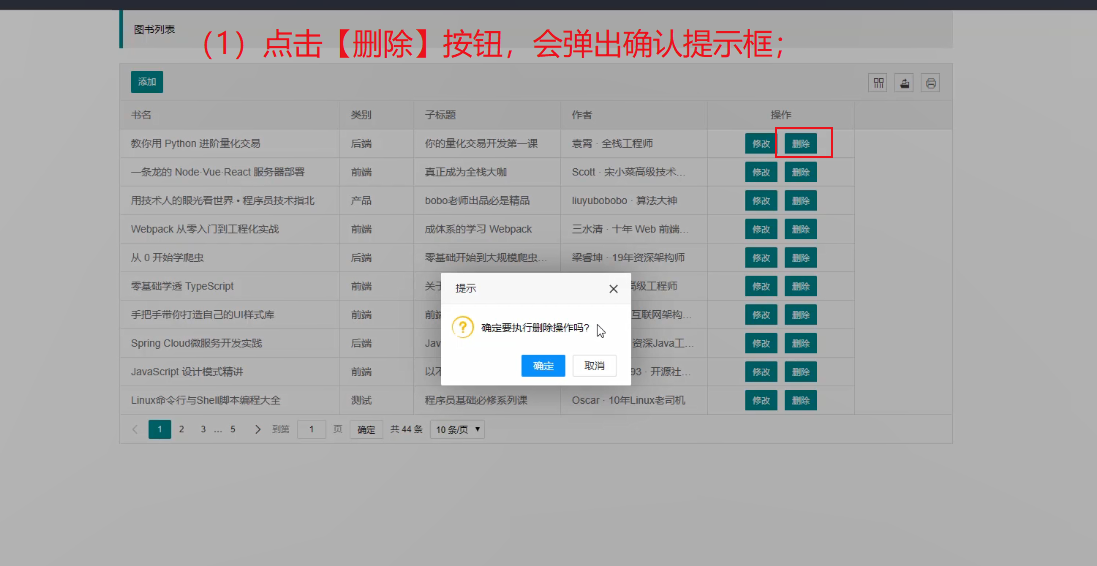Click the 共 44 条 total count text
The width and height of the screenshot is (1097, 566).
pos(406,430)
